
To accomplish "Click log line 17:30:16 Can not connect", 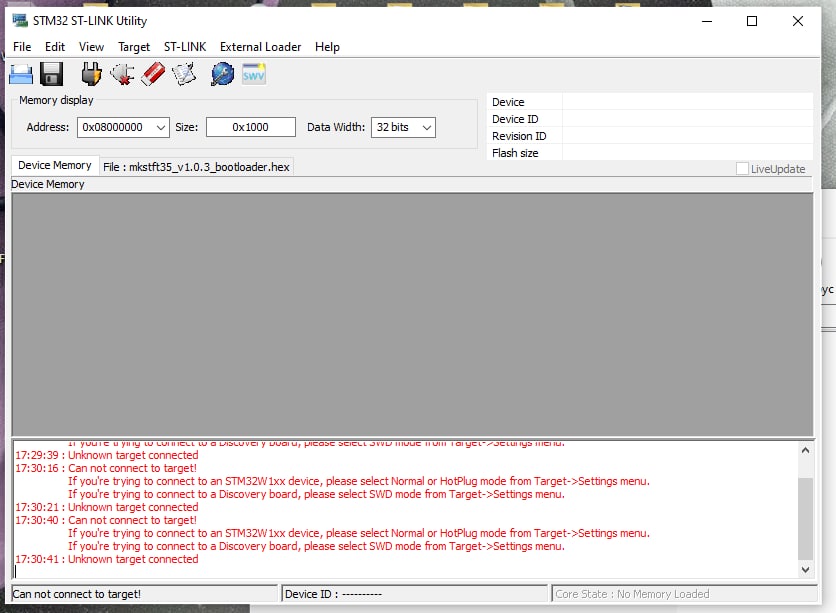I will [106, 468].
